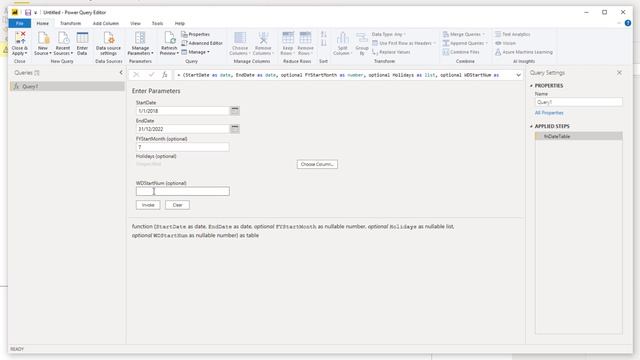Click Azure Machine Learning

[524, 52]
